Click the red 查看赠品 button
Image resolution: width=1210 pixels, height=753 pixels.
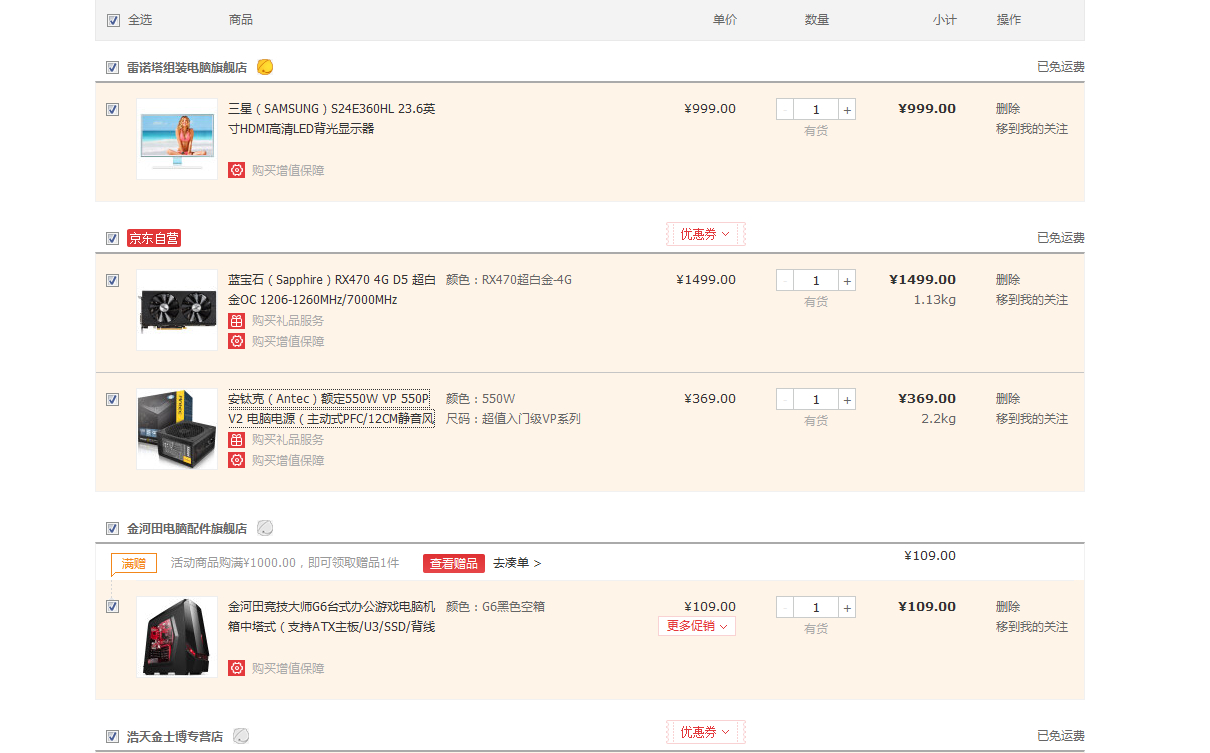pyautogui.click(x=454, y=564)
